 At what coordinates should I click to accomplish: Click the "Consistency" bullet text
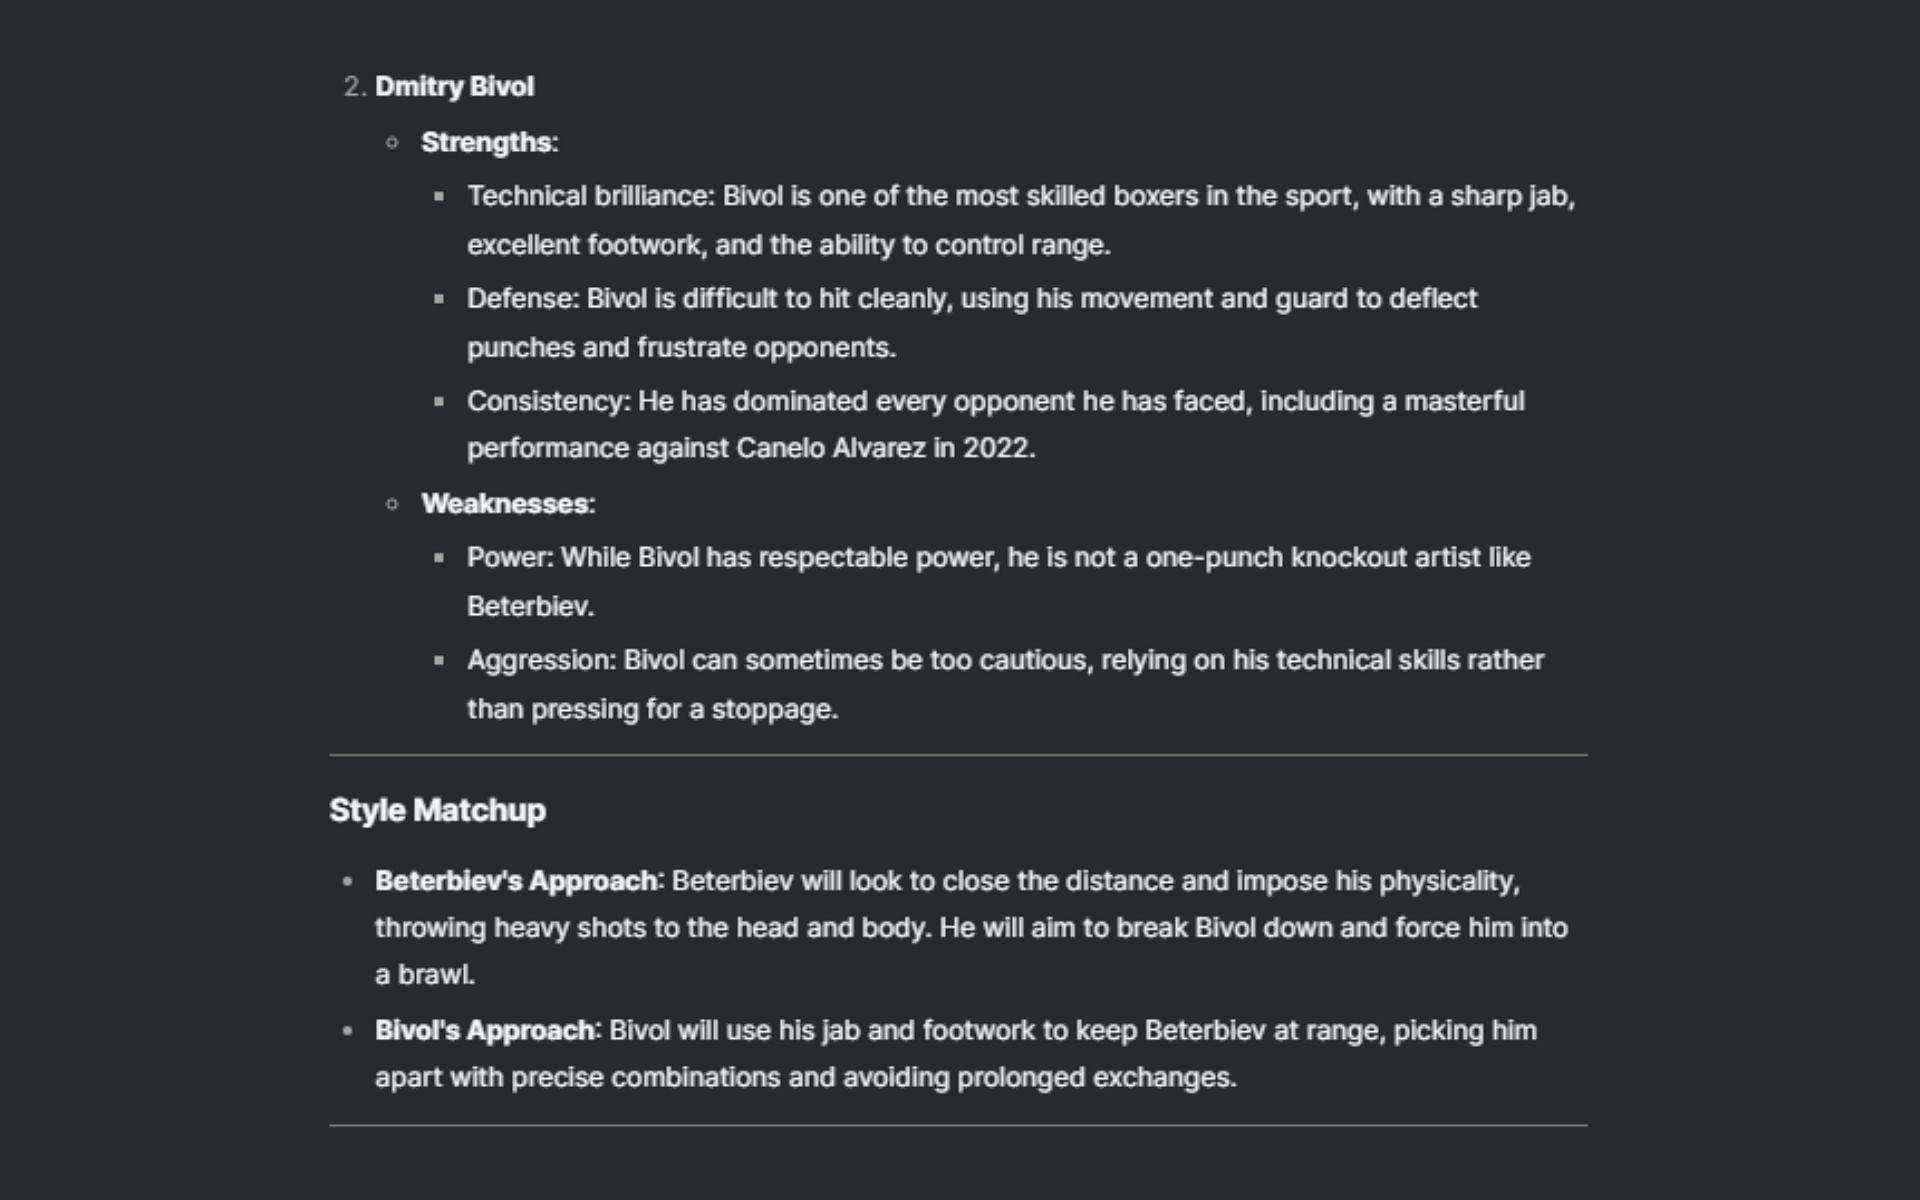pyautogui.click(x=547, y=402)
